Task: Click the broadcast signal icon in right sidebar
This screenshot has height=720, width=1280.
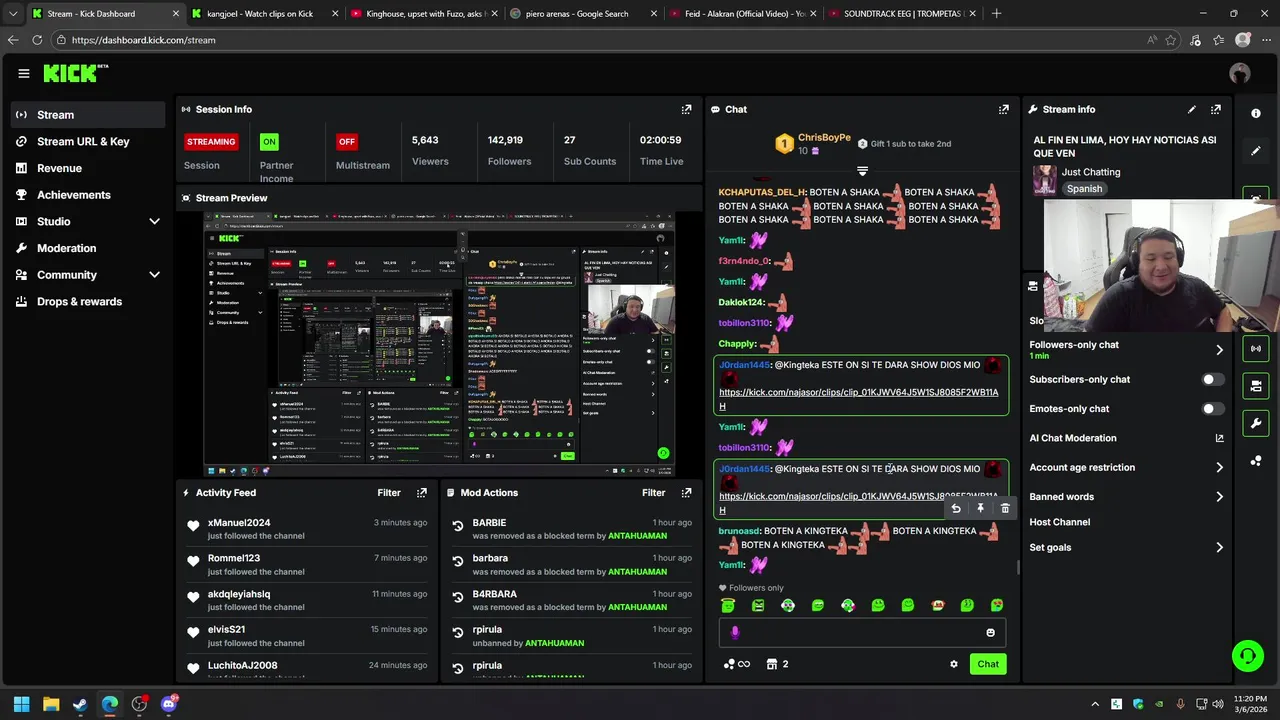Action: 1256,348
